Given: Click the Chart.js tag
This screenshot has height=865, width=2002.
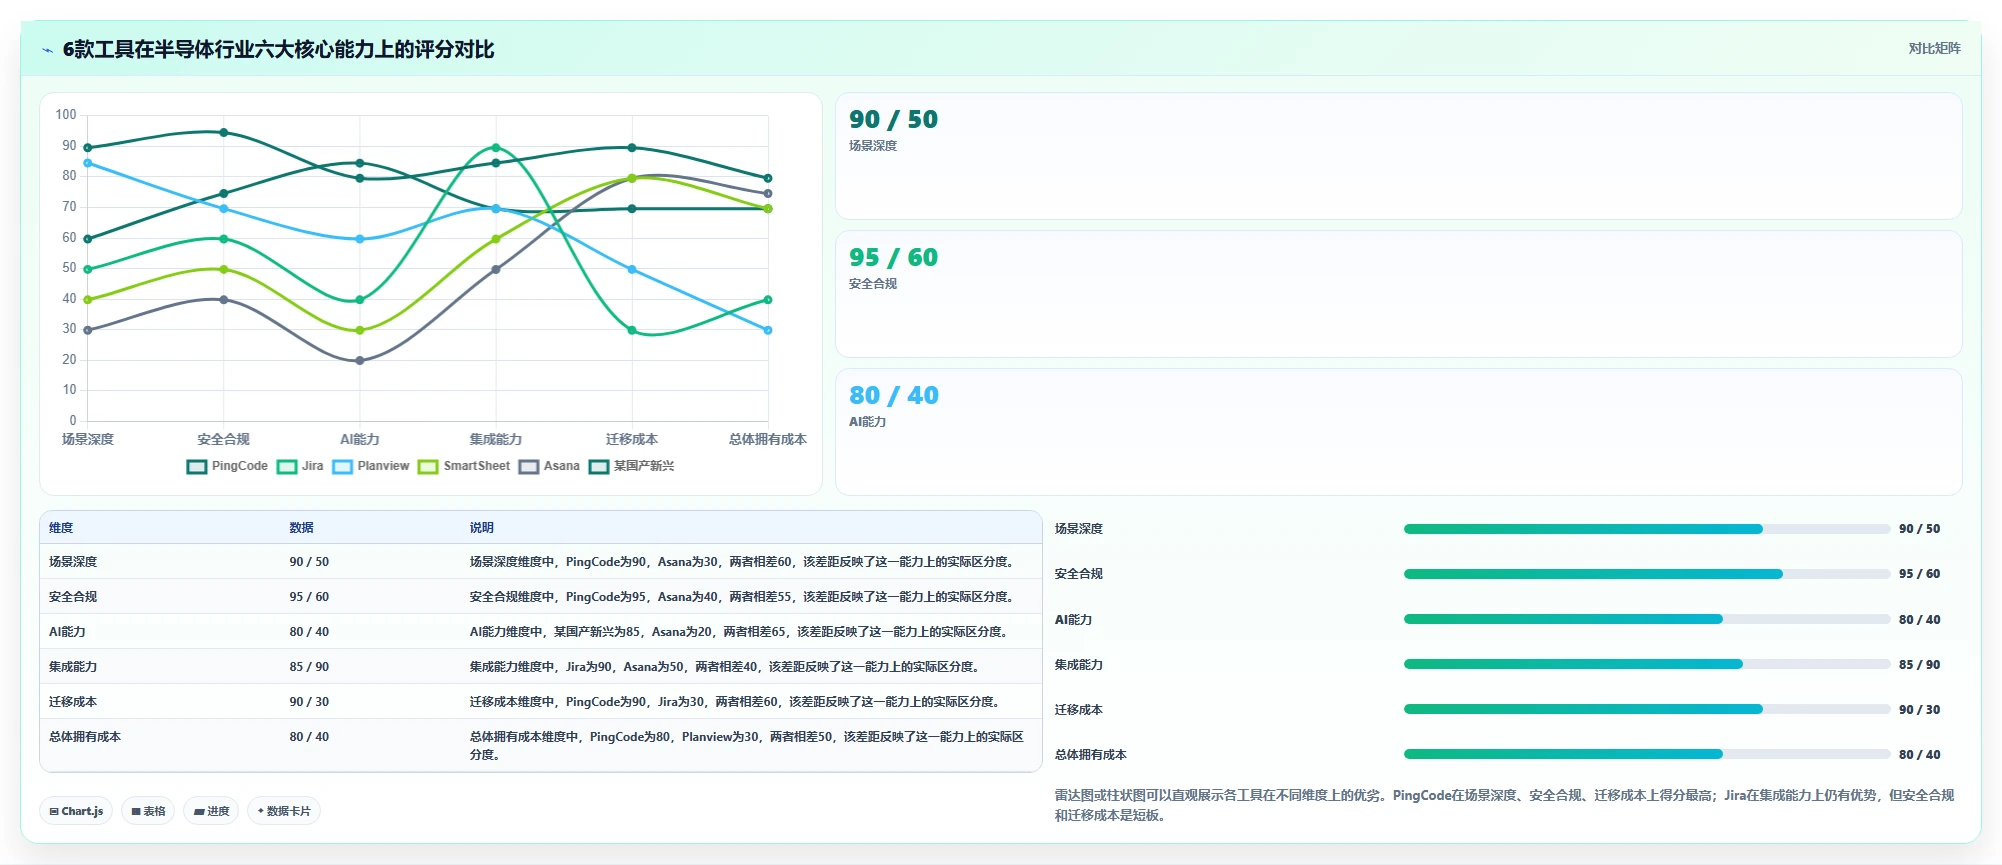Looking at the screenshot, I should click(76, 811).
